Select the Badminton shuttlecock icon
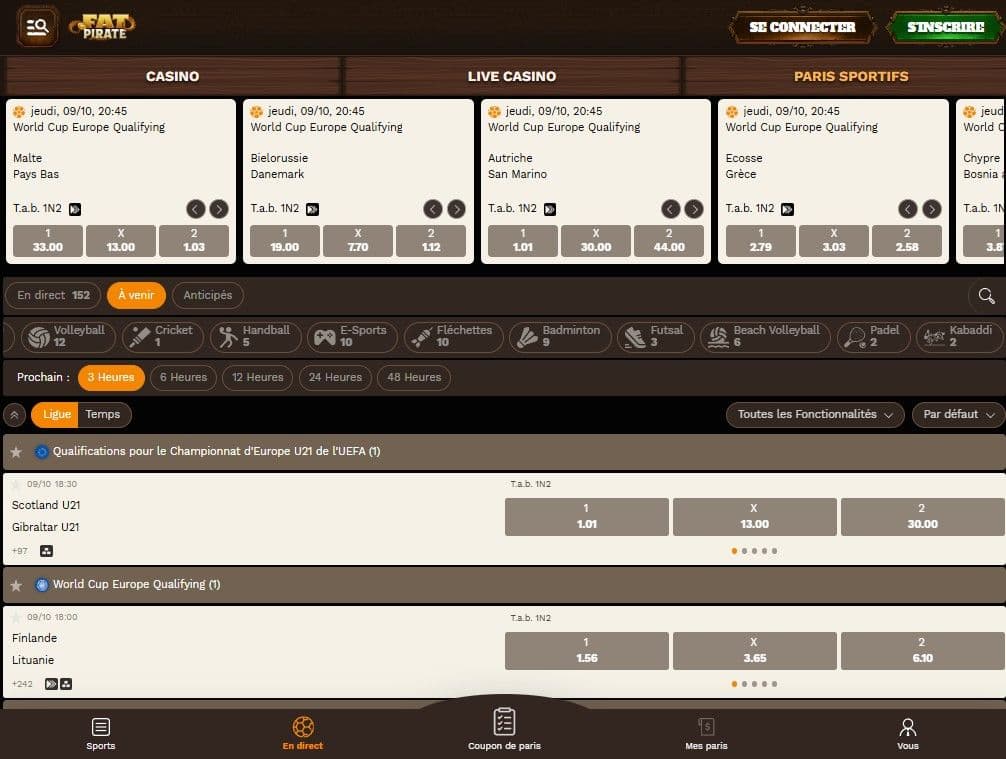 point(526,337)
